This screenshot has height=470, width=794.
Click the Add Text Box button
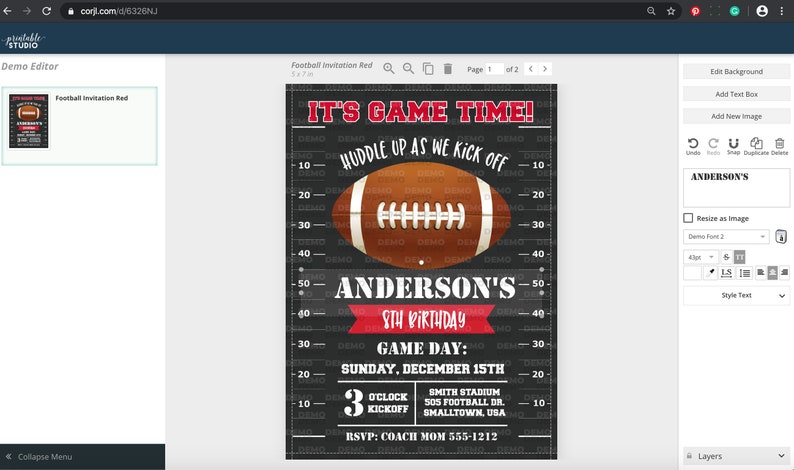point(736,94)
